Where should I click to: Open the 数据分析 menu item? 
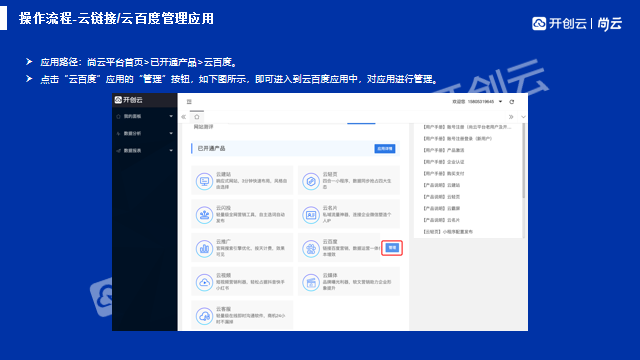[x=144, y=133]
